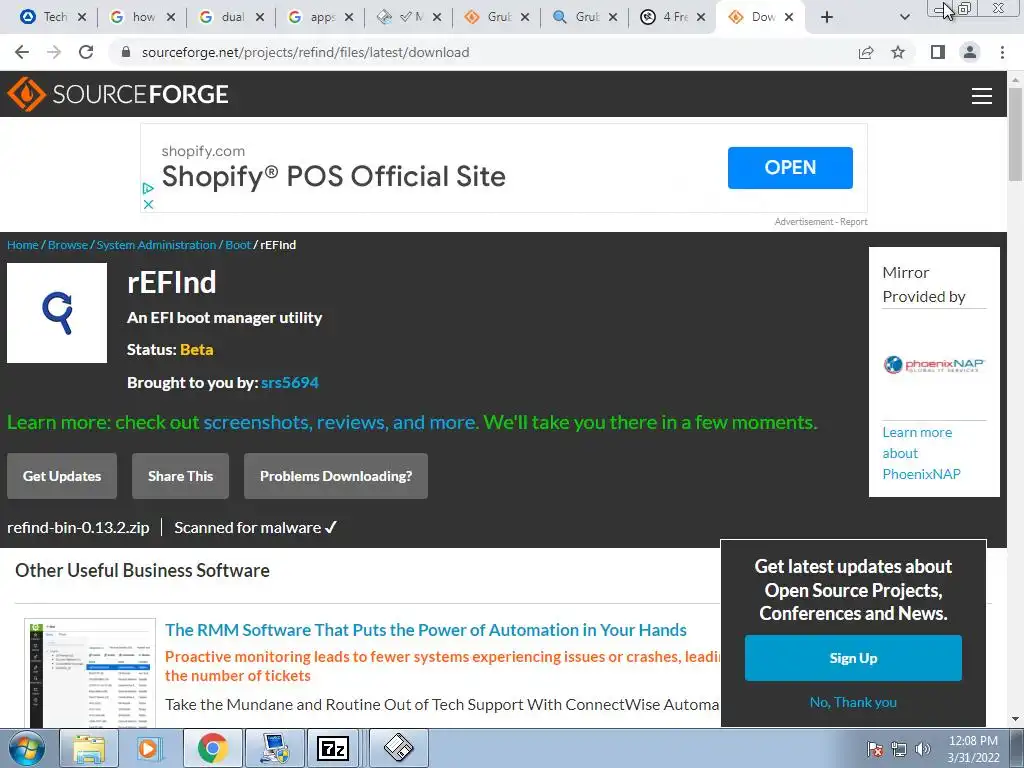1024x768 pixels.
Task: Click the Get Updates button
Action: click(62, 476)
